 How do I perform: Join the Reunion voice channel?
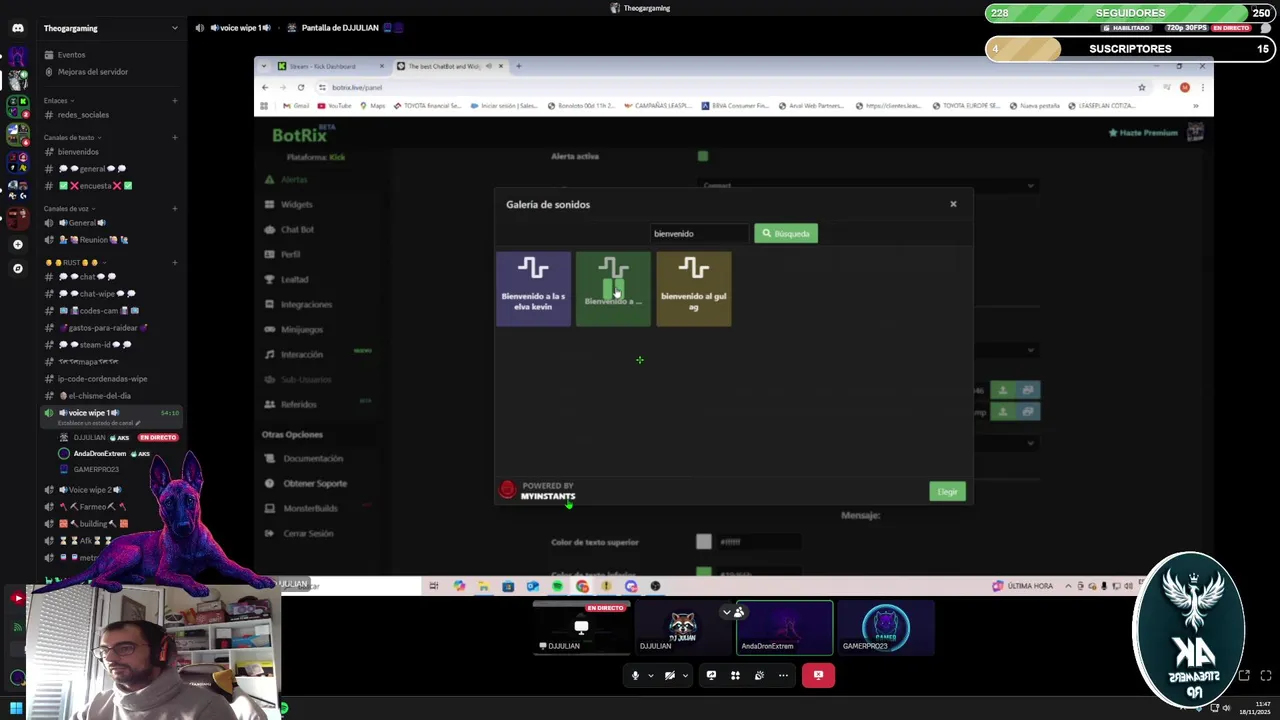(93, 240)
